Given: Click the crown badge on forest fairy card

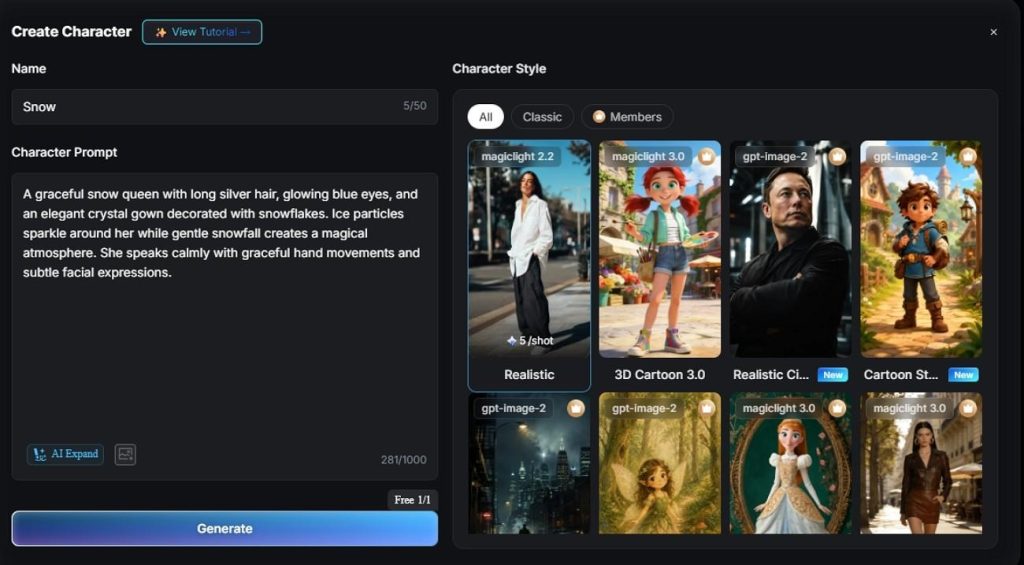Looking at the screenshot, I should pos(706,408).
